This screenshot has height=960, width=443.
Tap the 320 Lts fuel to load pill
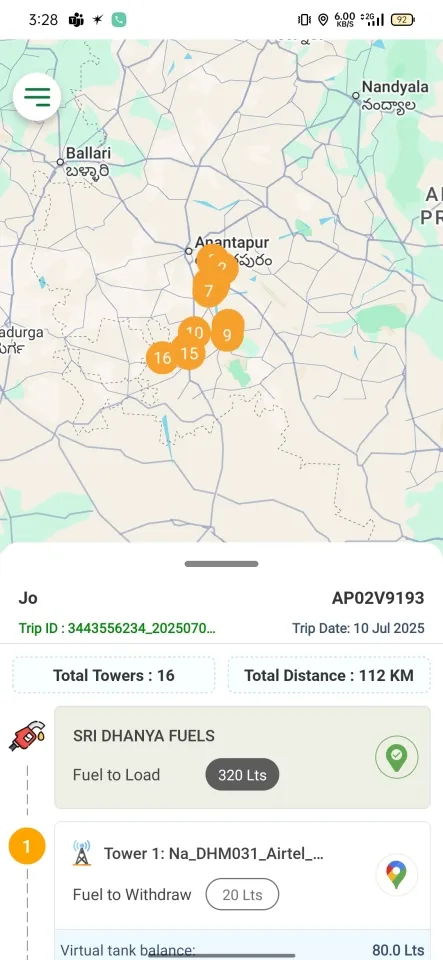click(x=242, y=774)
